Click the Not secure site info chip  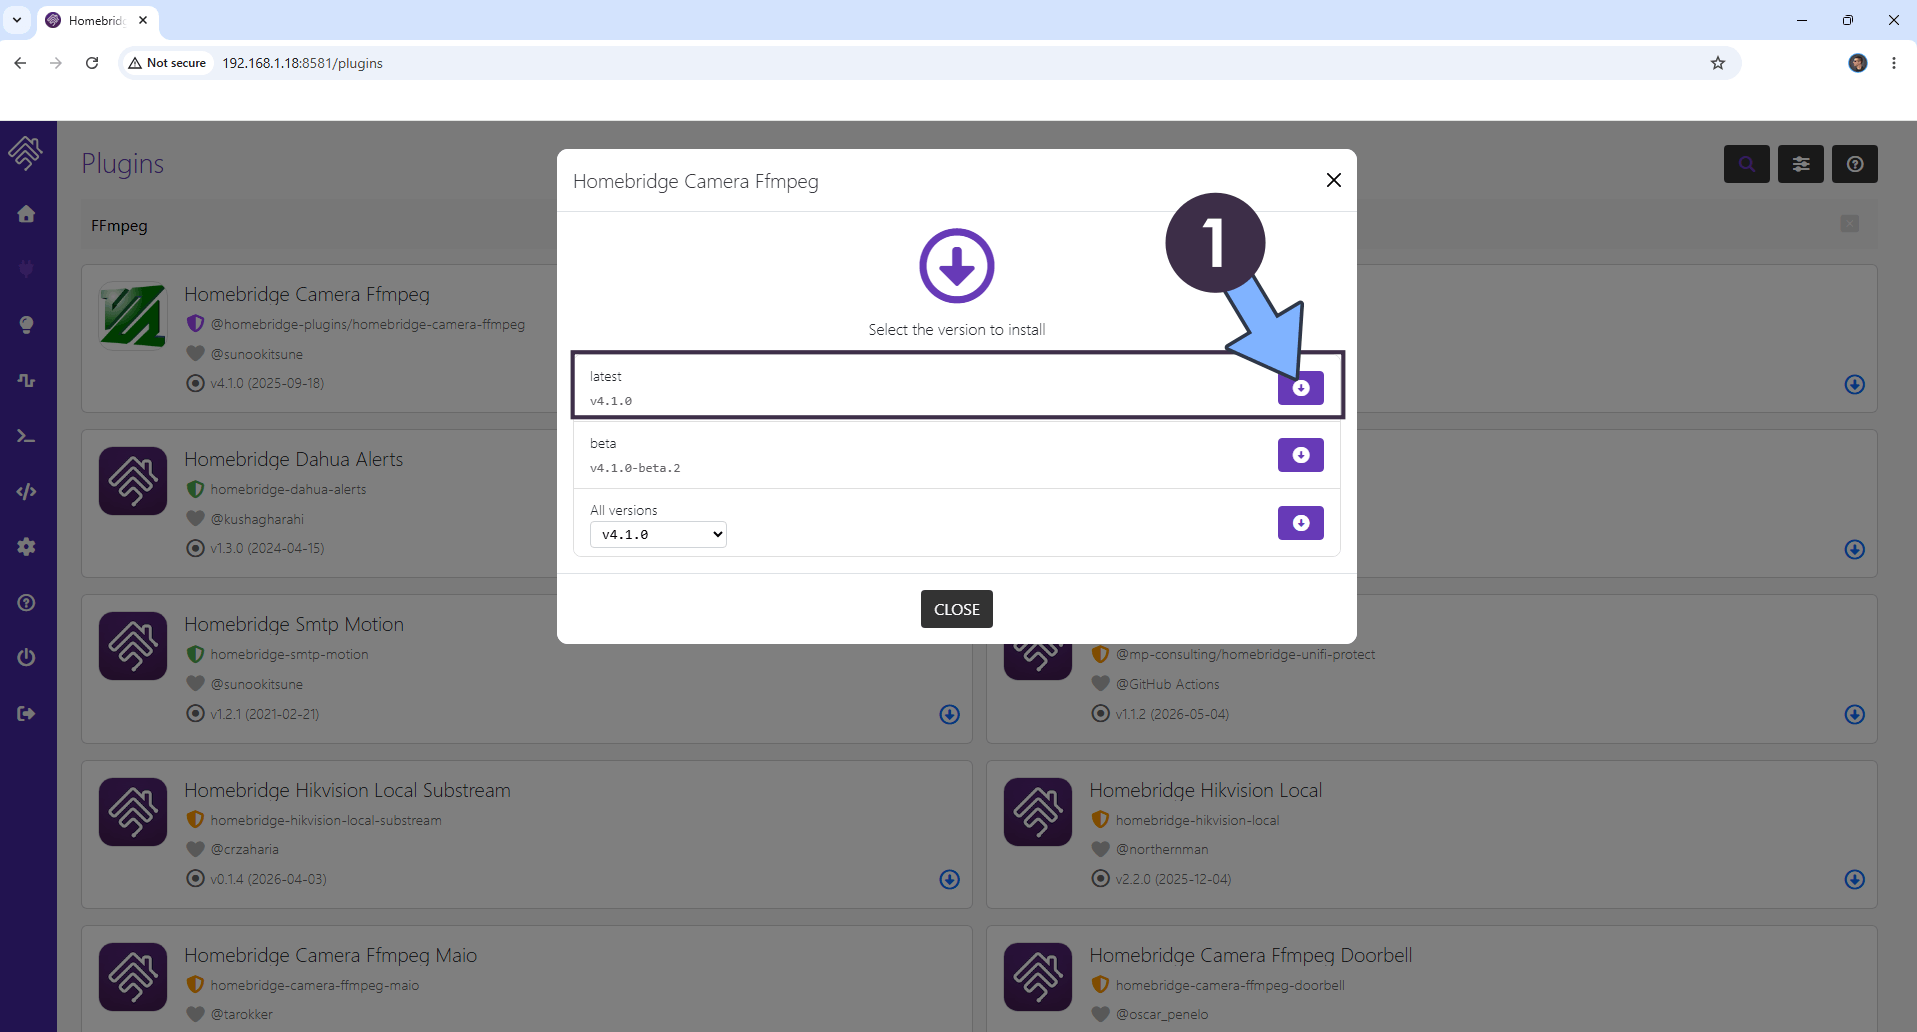coord(167,63)
